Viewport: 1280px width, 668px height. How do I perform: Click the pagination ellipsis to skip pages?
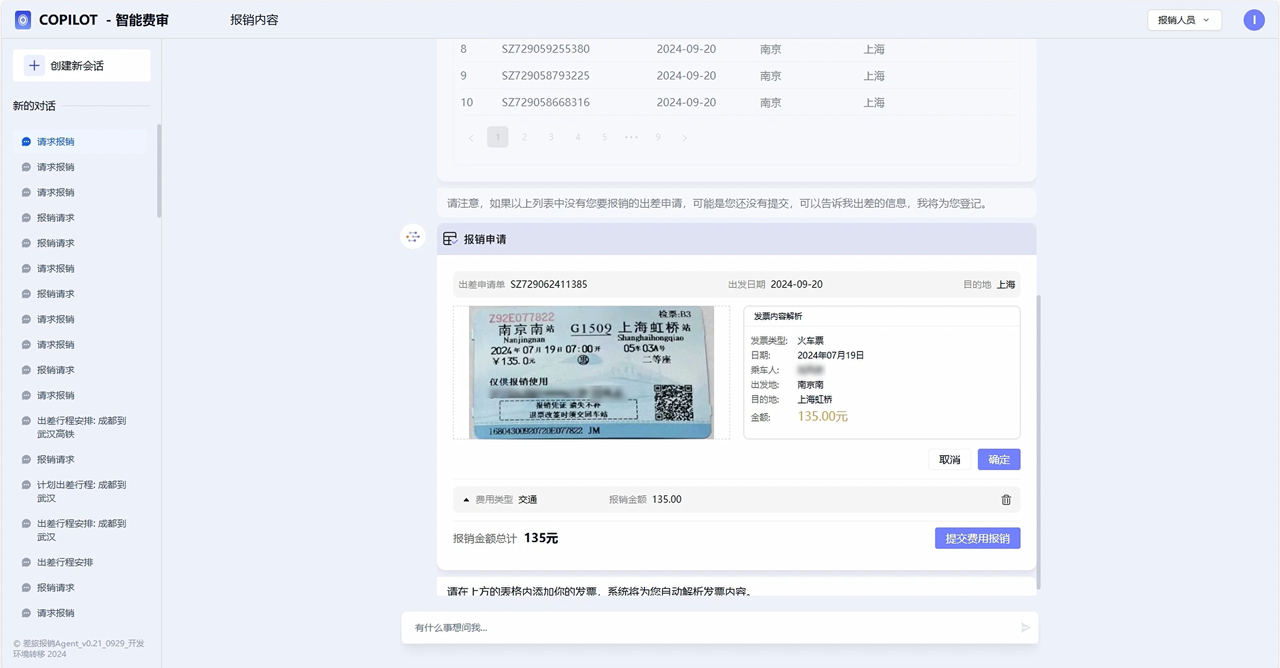click(x=631, y=137)
